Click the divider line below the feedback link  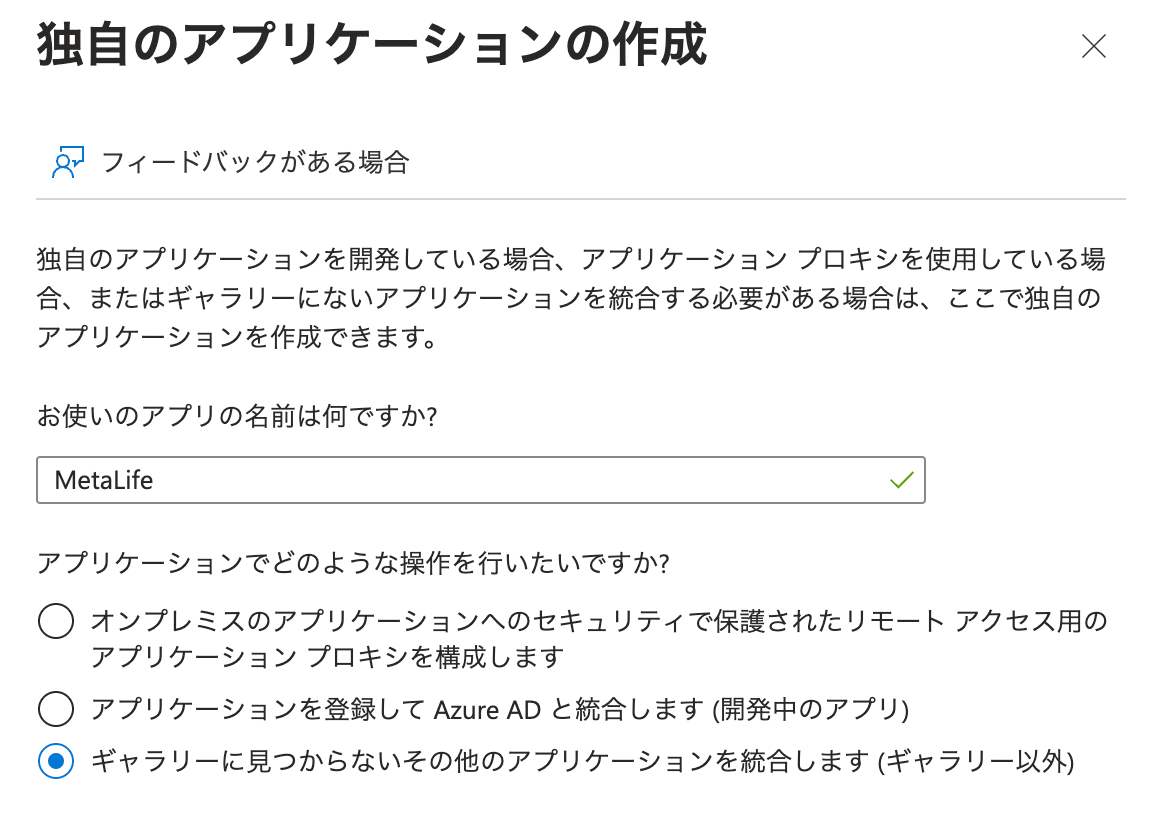(x=580, y=199)
